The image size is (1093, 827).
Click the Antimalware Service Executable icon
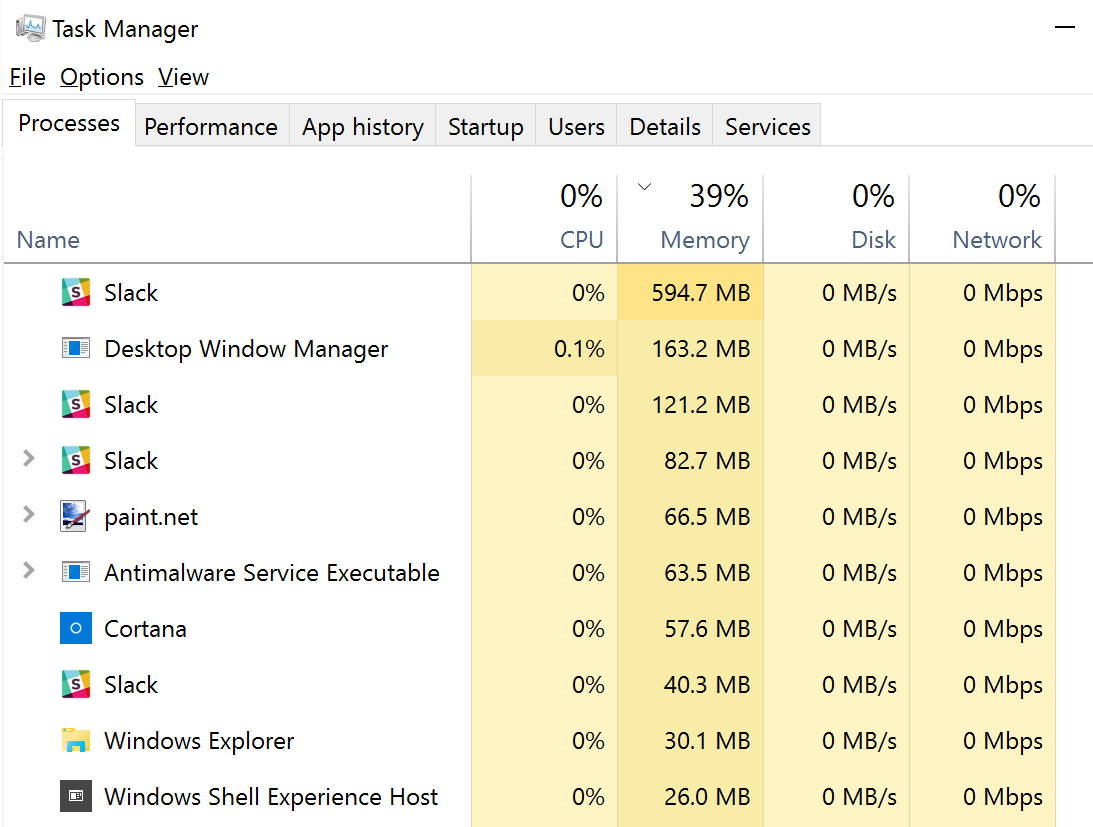pos(76,573)
